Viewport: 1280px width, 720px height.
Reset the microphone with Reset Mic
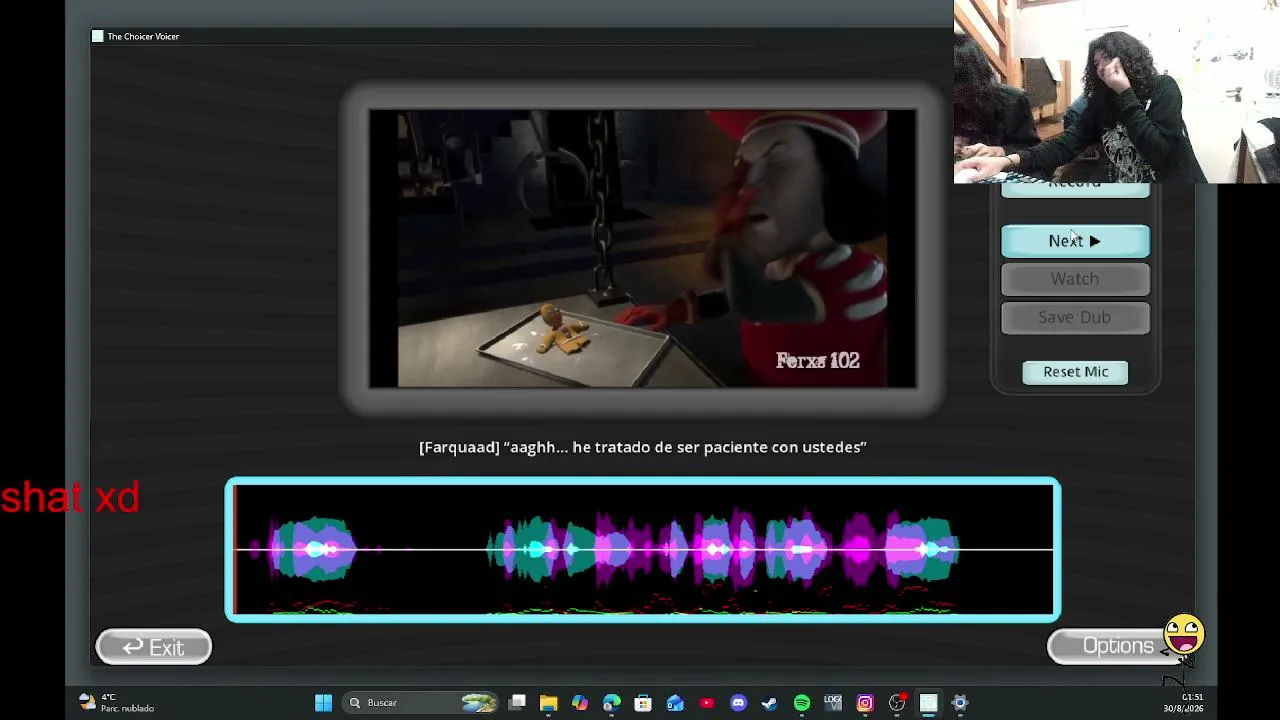click(1075, 372)
